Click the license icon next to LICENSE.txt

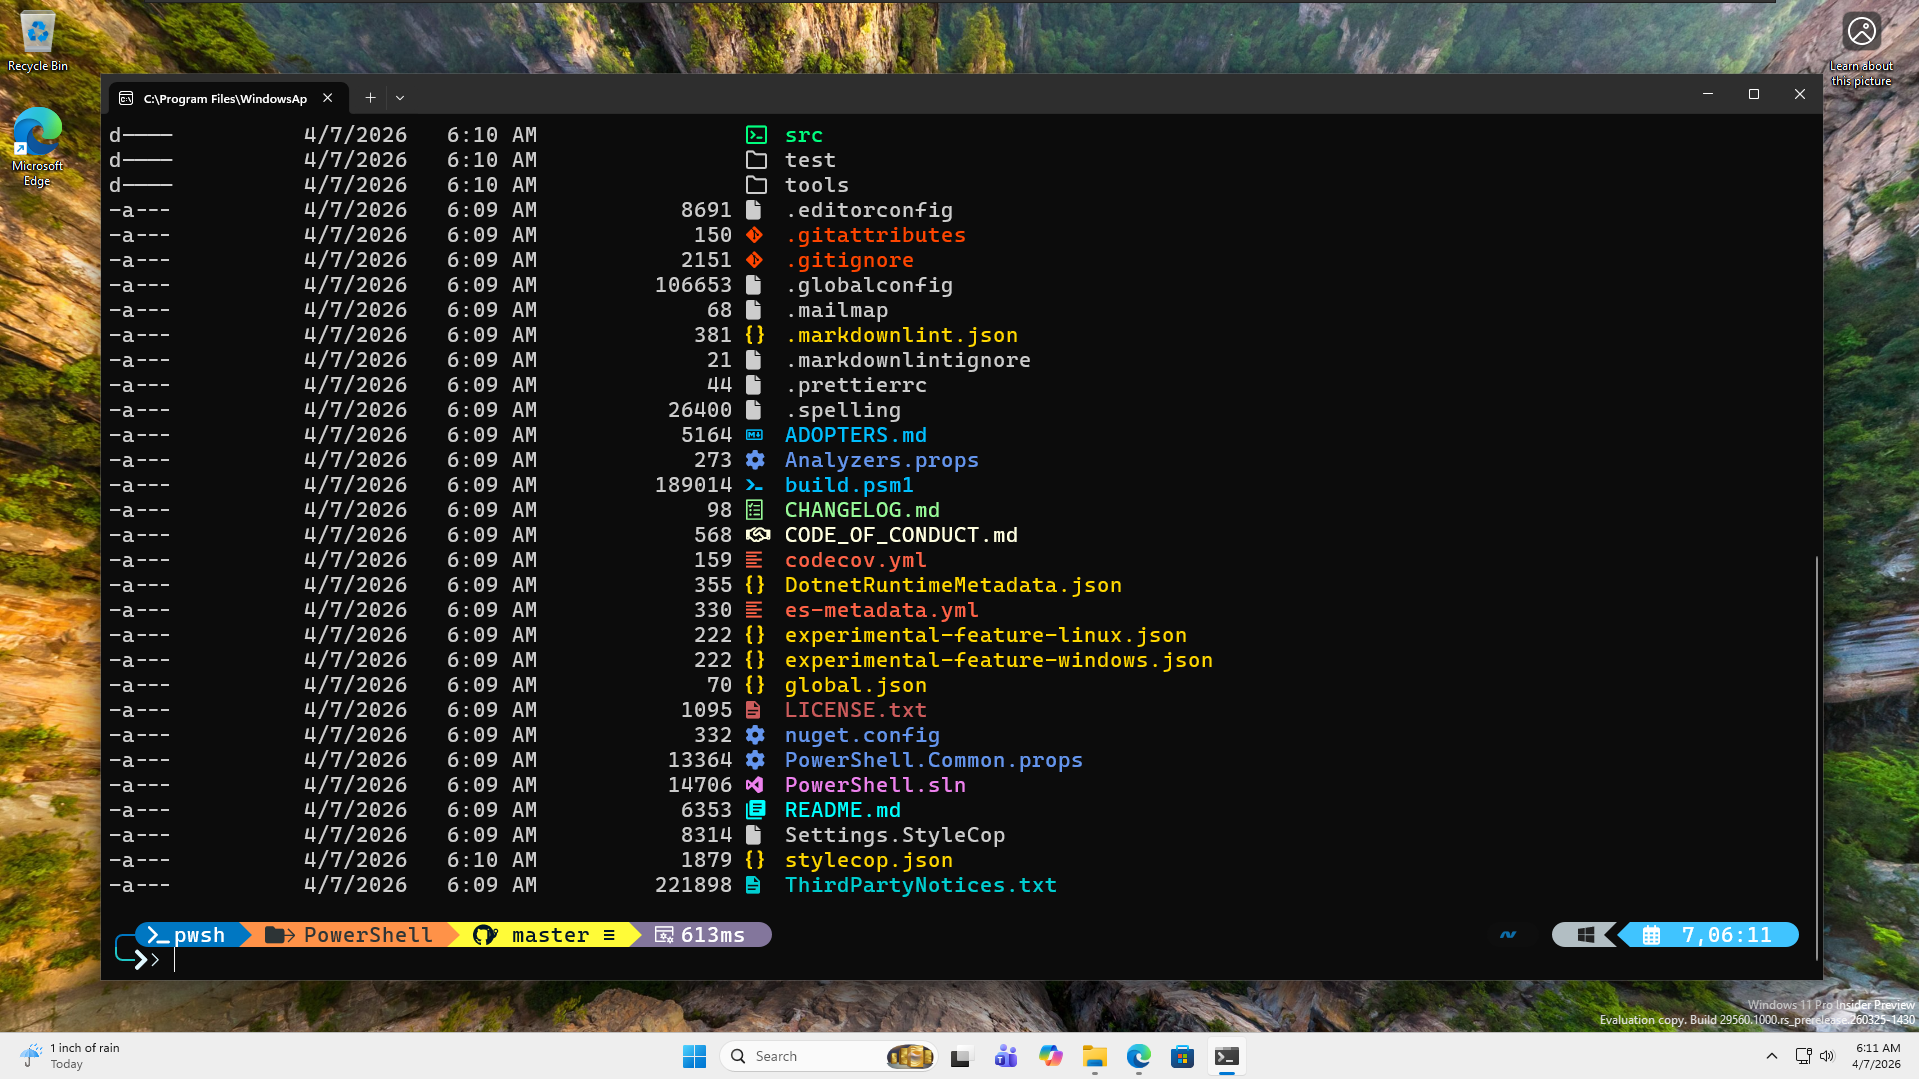point(754,710)
